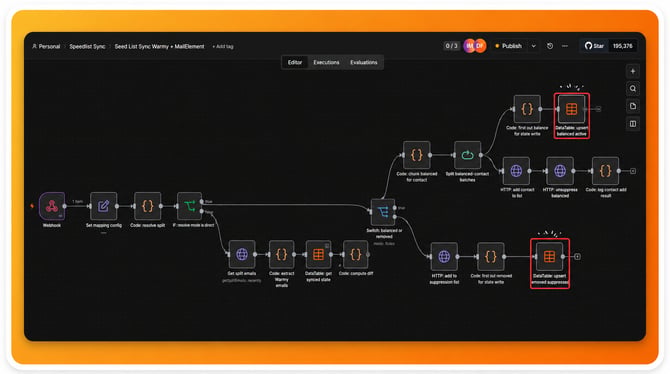Switch to the Executions tab

click(x=326, y=62)
